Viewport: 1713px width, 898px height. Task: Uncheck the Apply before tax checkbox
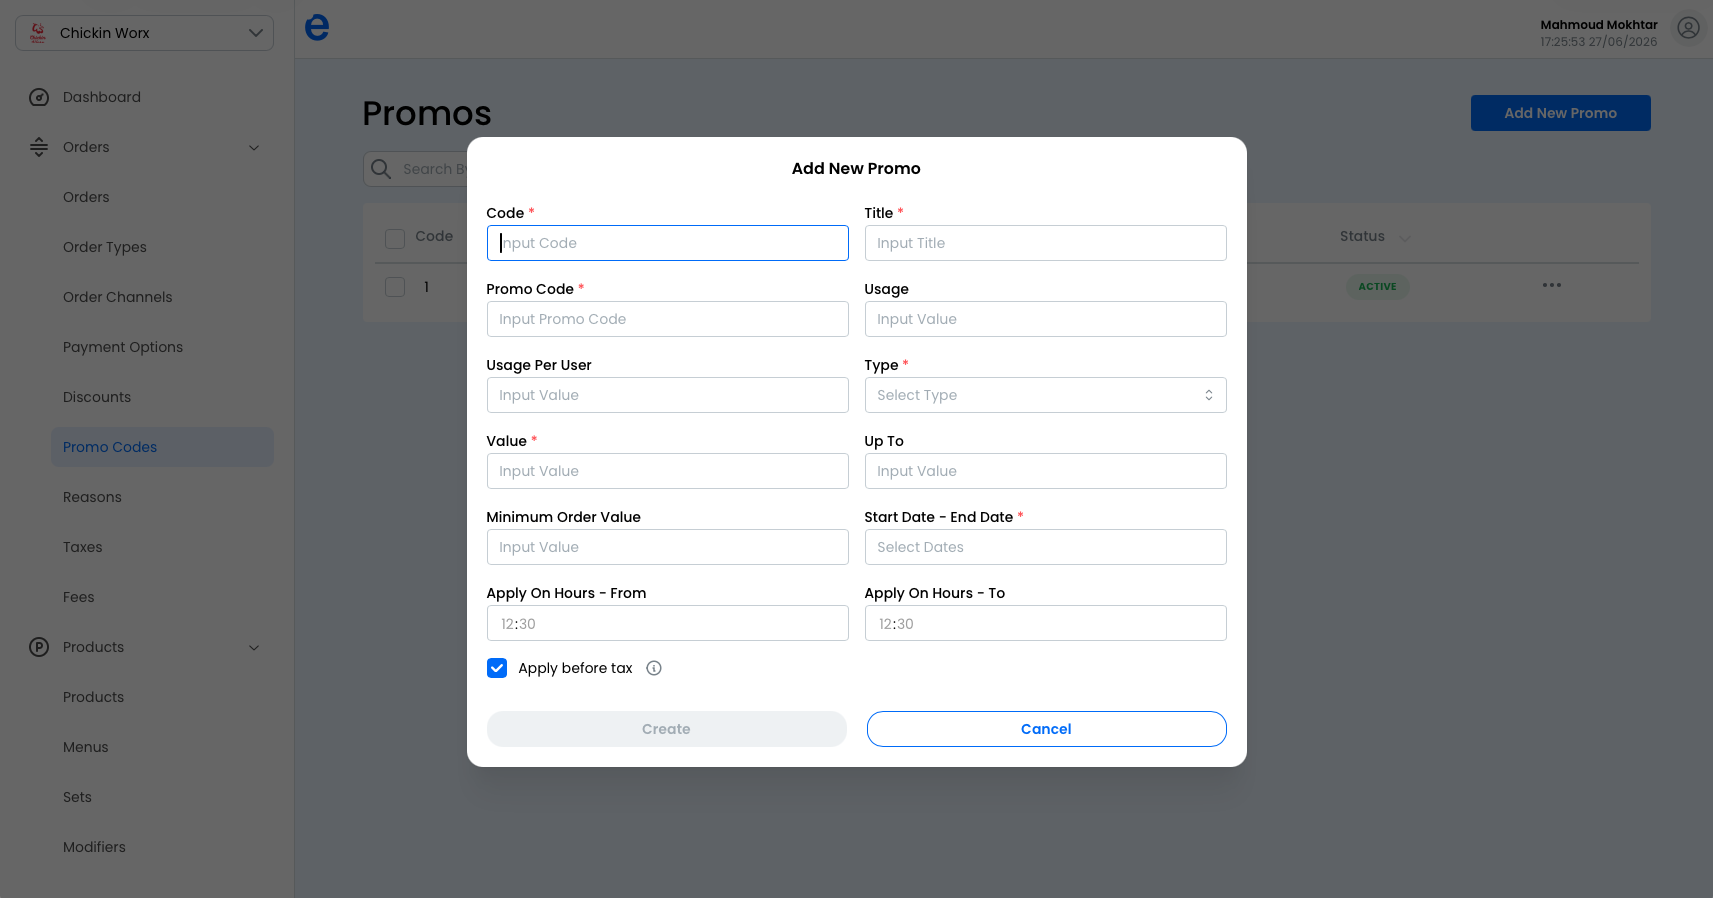[x=497, y=668]
